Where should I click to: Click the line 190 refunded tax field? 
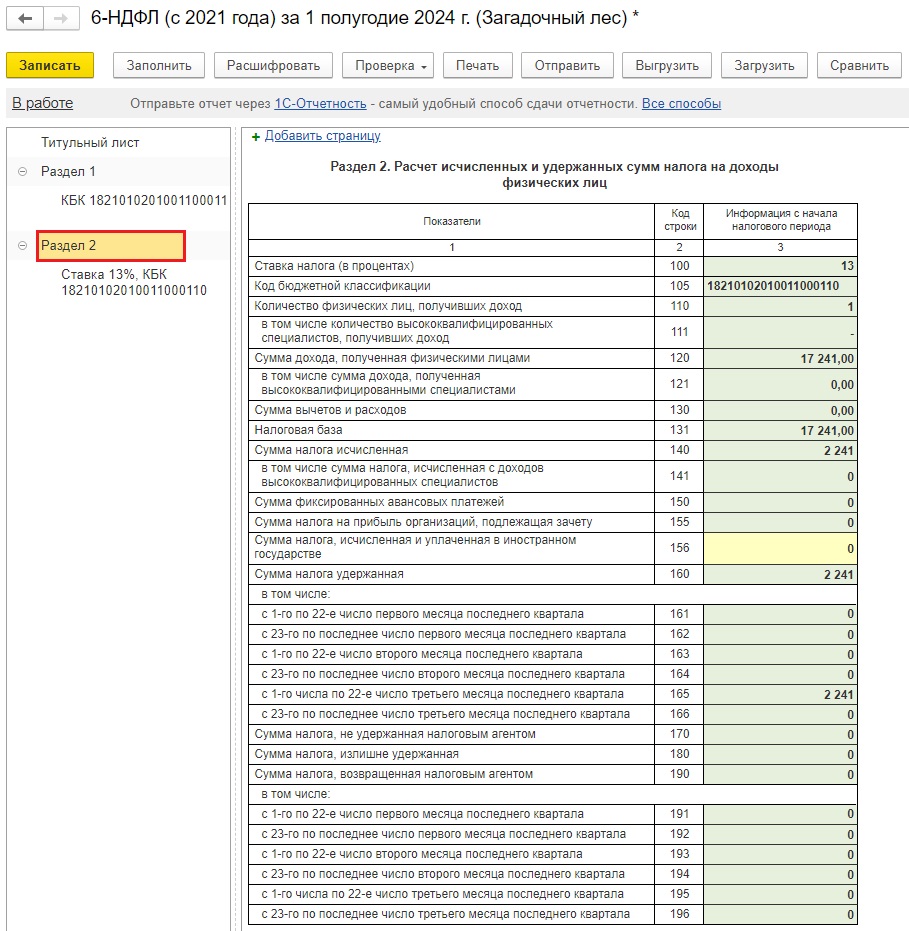780,774
